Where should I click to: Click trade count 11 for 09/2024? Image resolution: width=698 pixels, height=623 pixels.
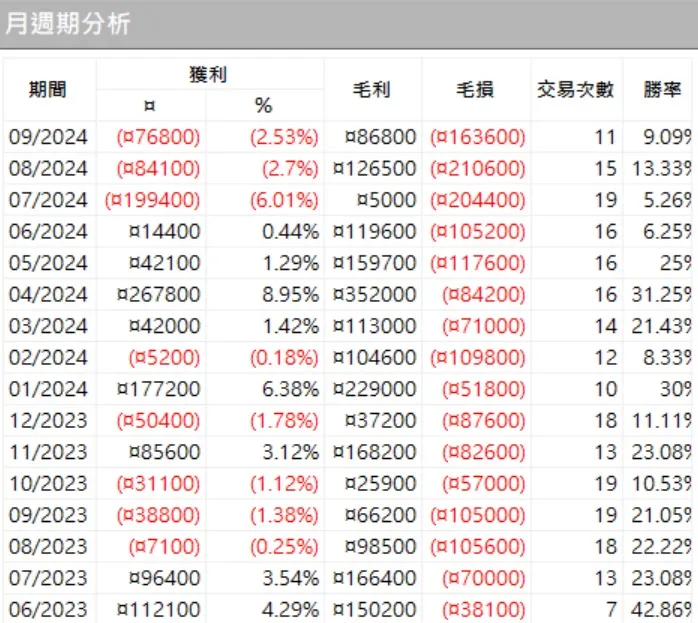coord(605,137)
